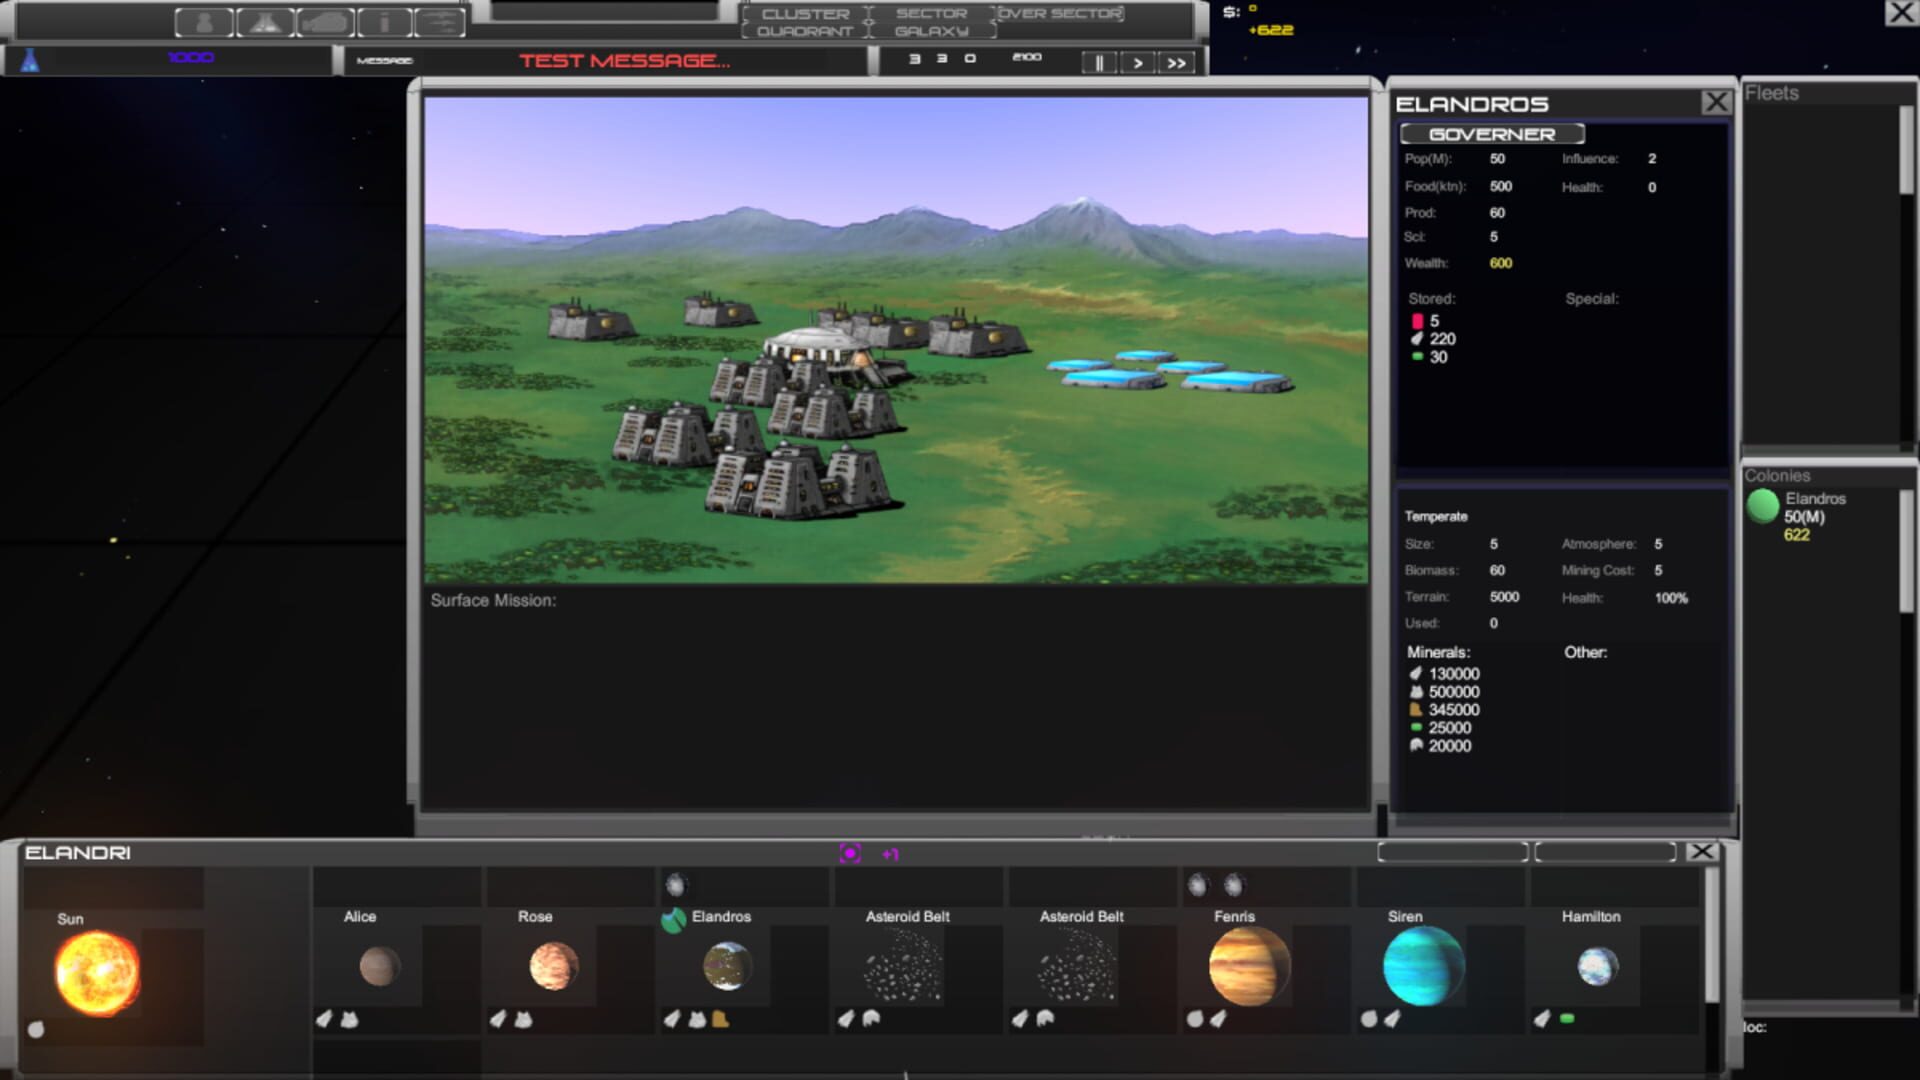Viewport: 1920px width, 1080px height.
Task: Click the Surface Mission field
Action: click(491, 600)
